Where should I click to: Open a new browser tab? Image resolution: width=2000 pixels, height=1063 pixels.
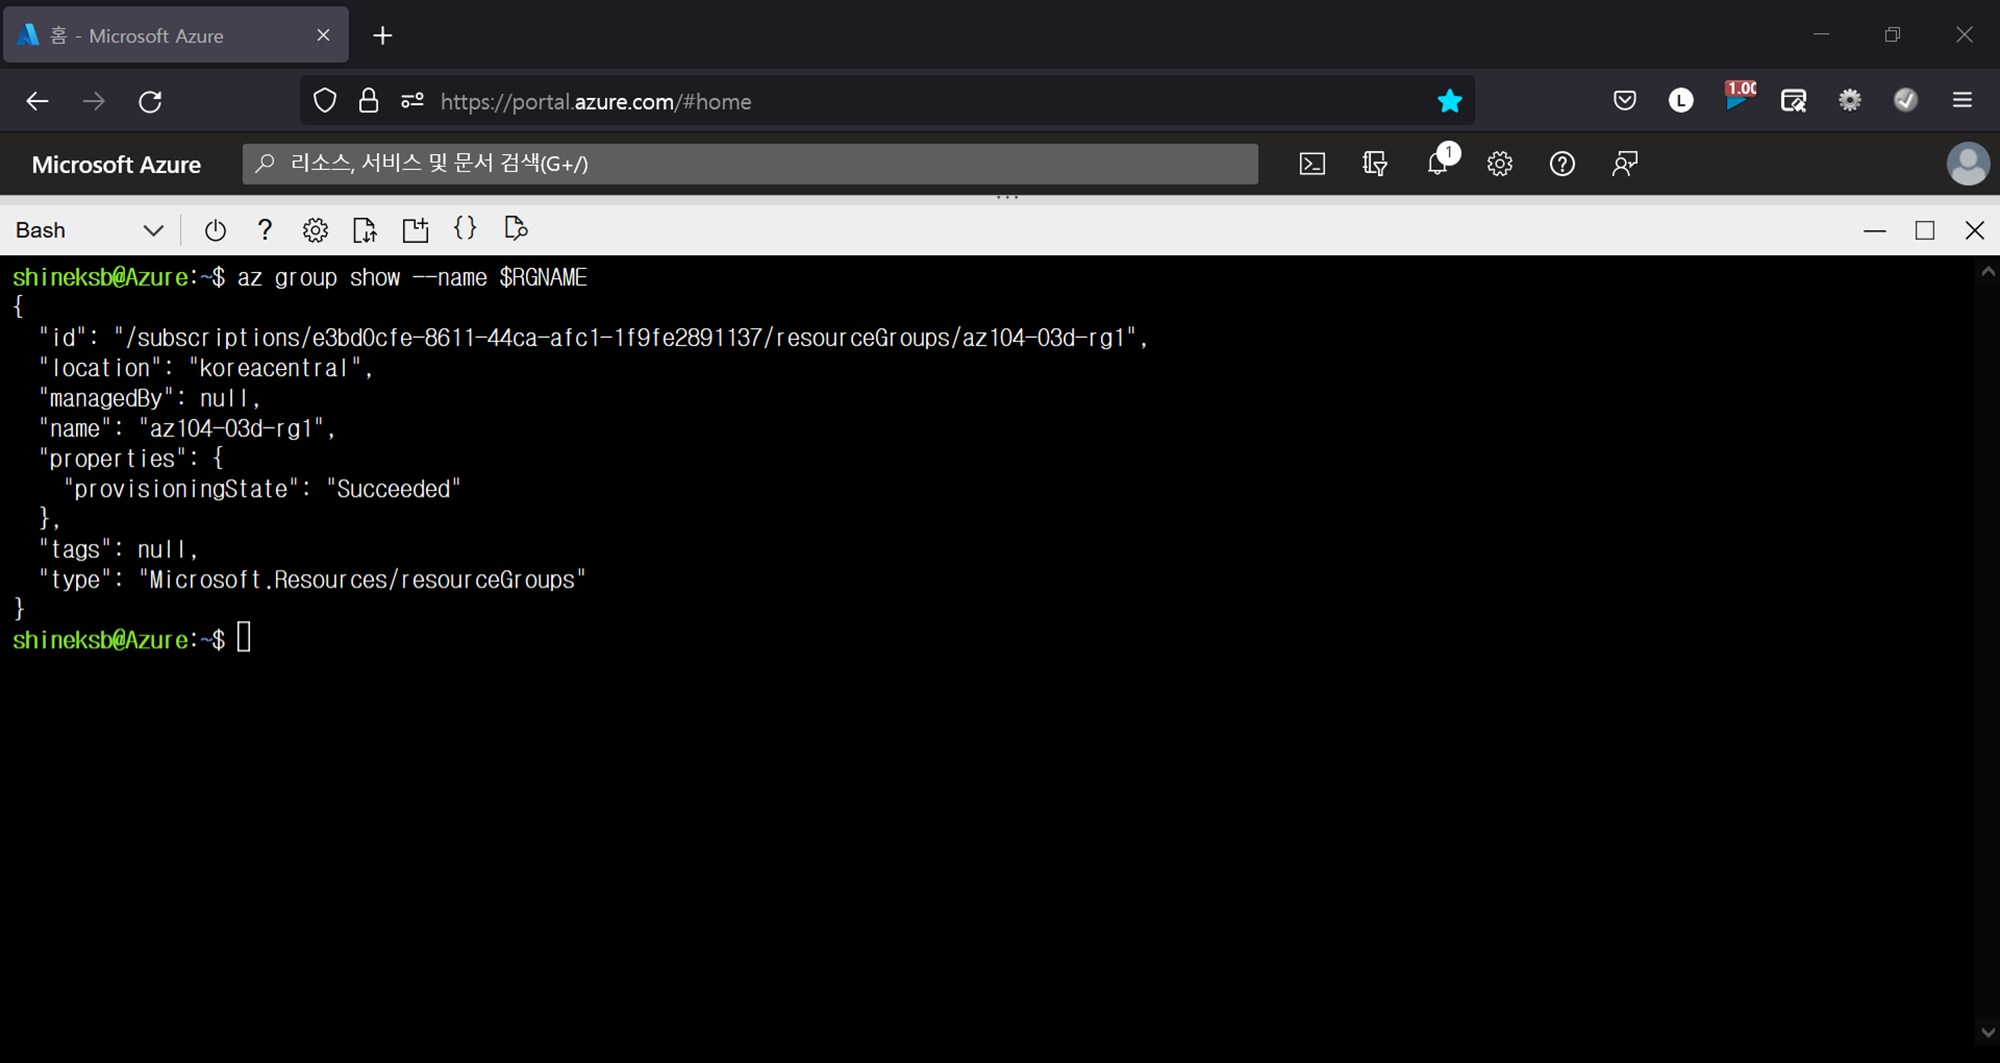[x=382, y=36]
